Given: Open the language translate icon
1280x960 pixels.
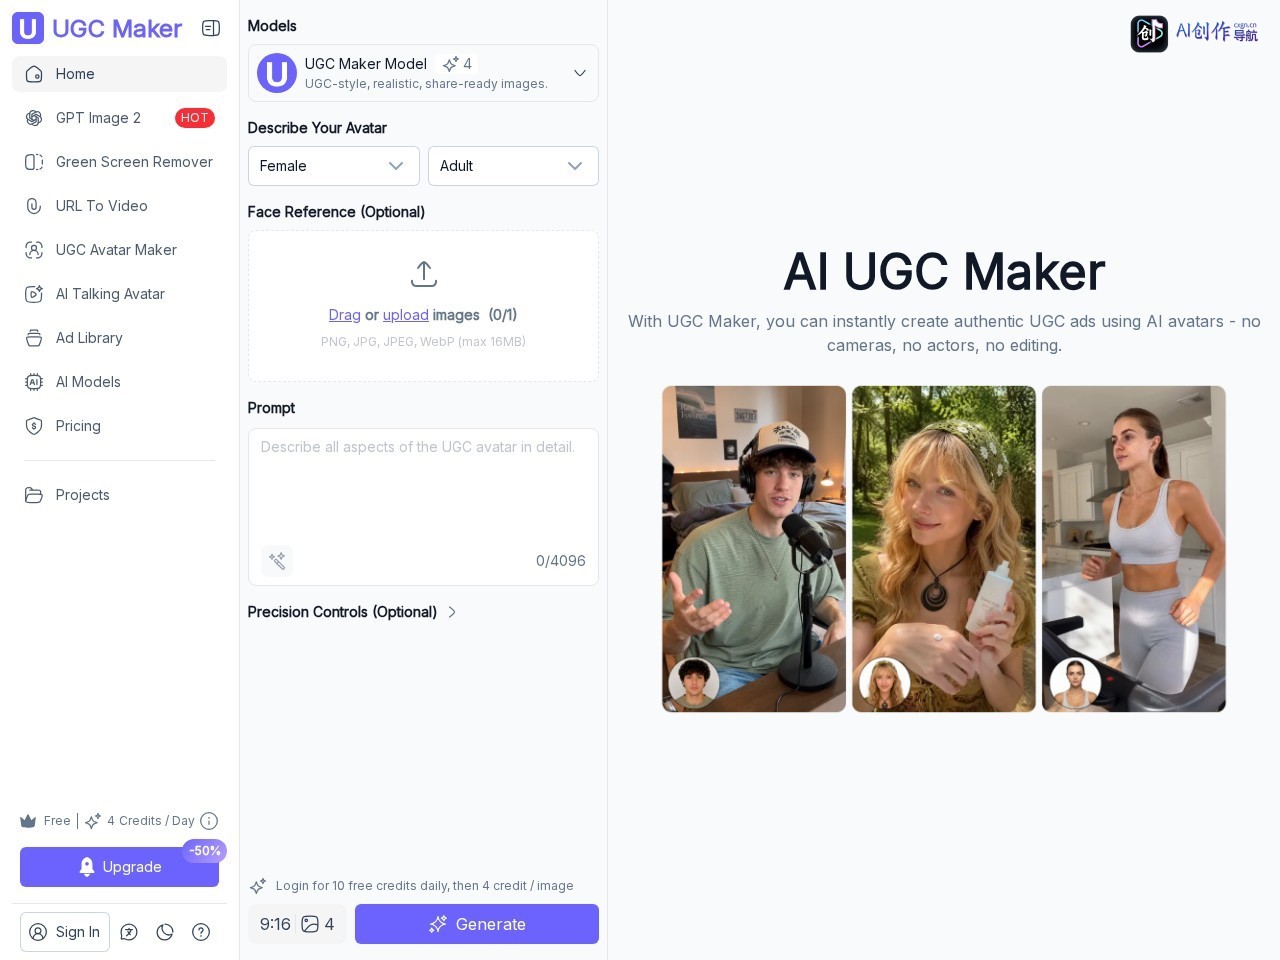Looking at the screenshot, I should (129, 932).
